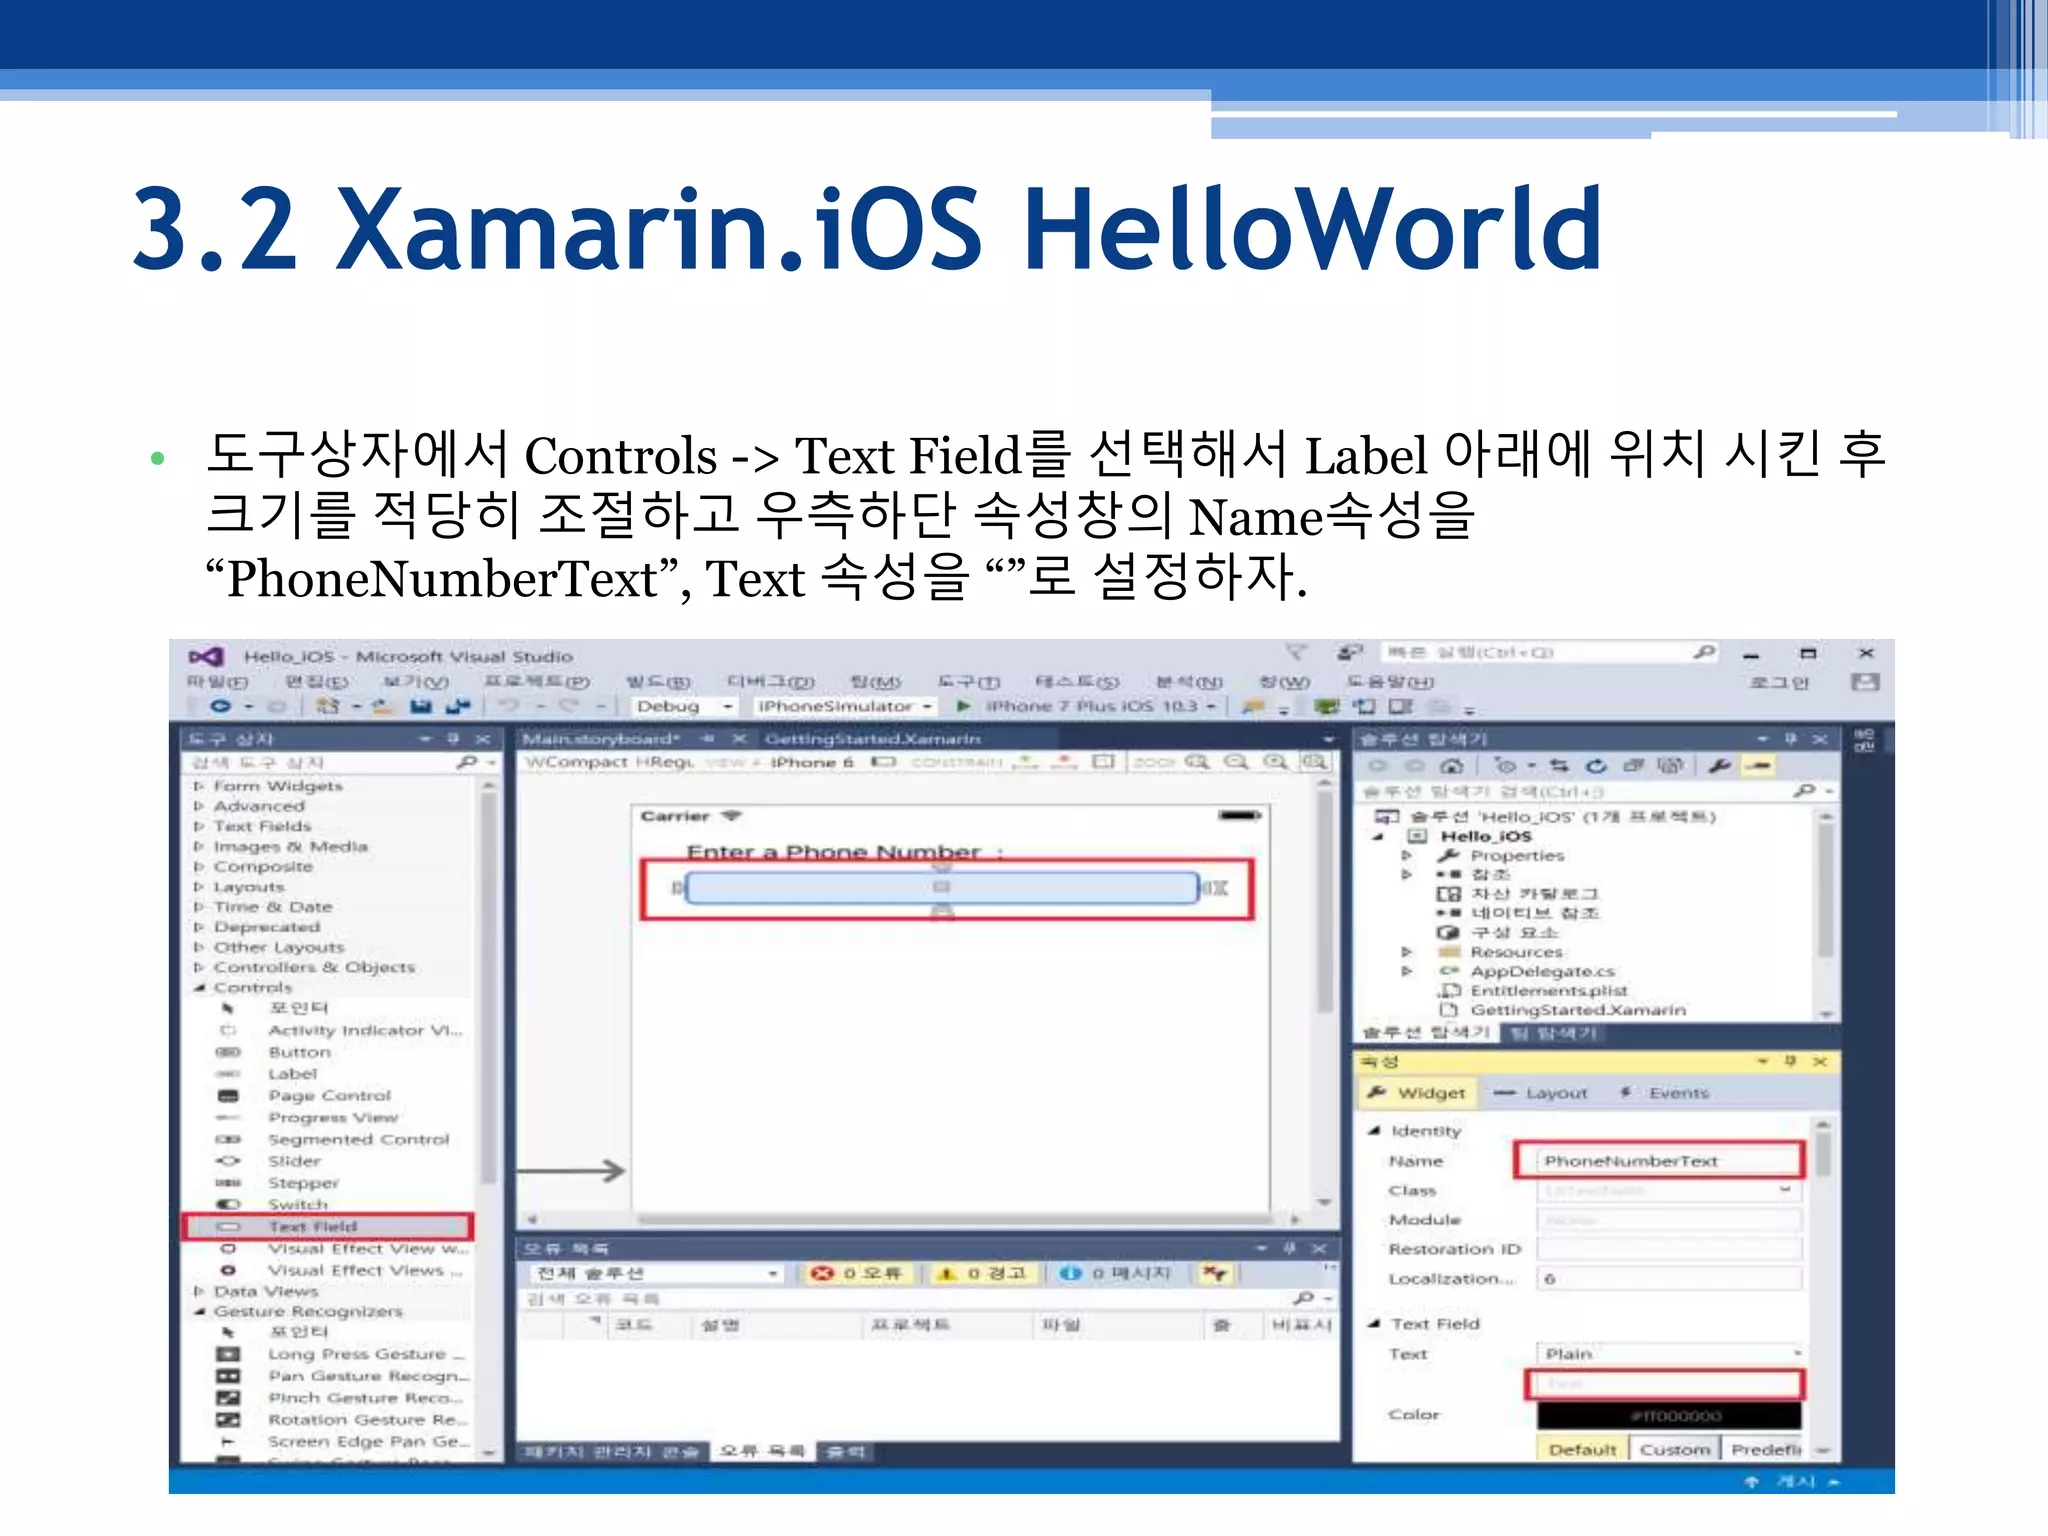The image size is (2048, 1536).
Task: Click the quick launch search box
Action: tap(1549, 653)
